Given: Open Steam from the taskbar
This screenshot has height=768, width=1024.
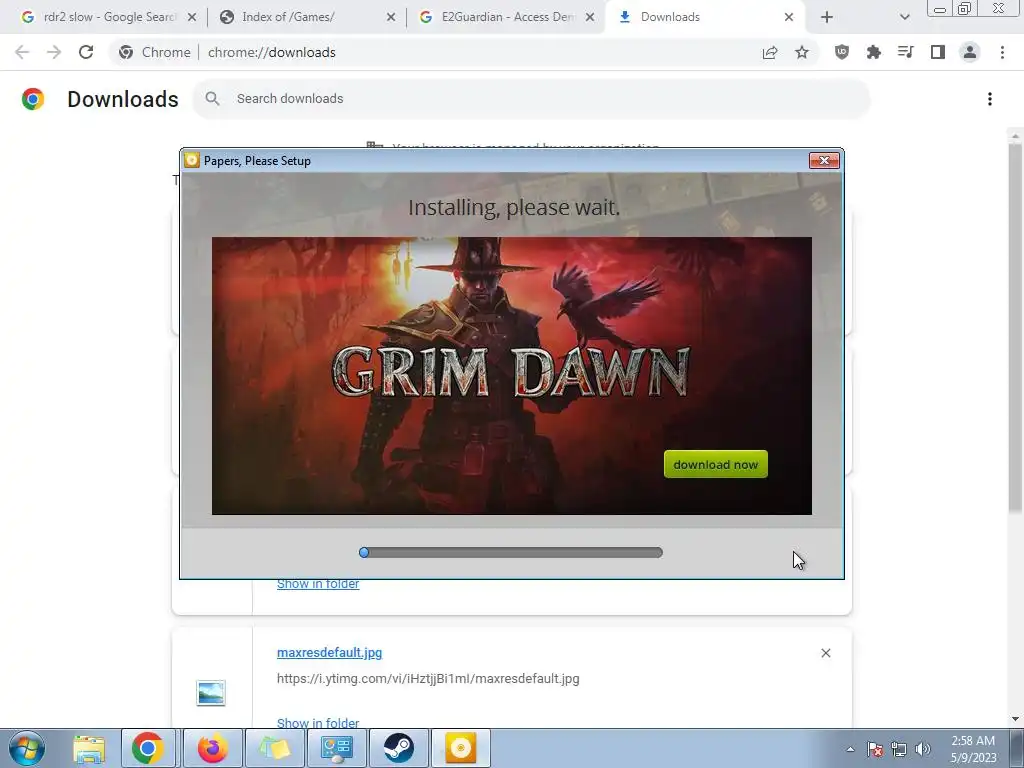Looking at the screenshot, I should click(398, 748).
